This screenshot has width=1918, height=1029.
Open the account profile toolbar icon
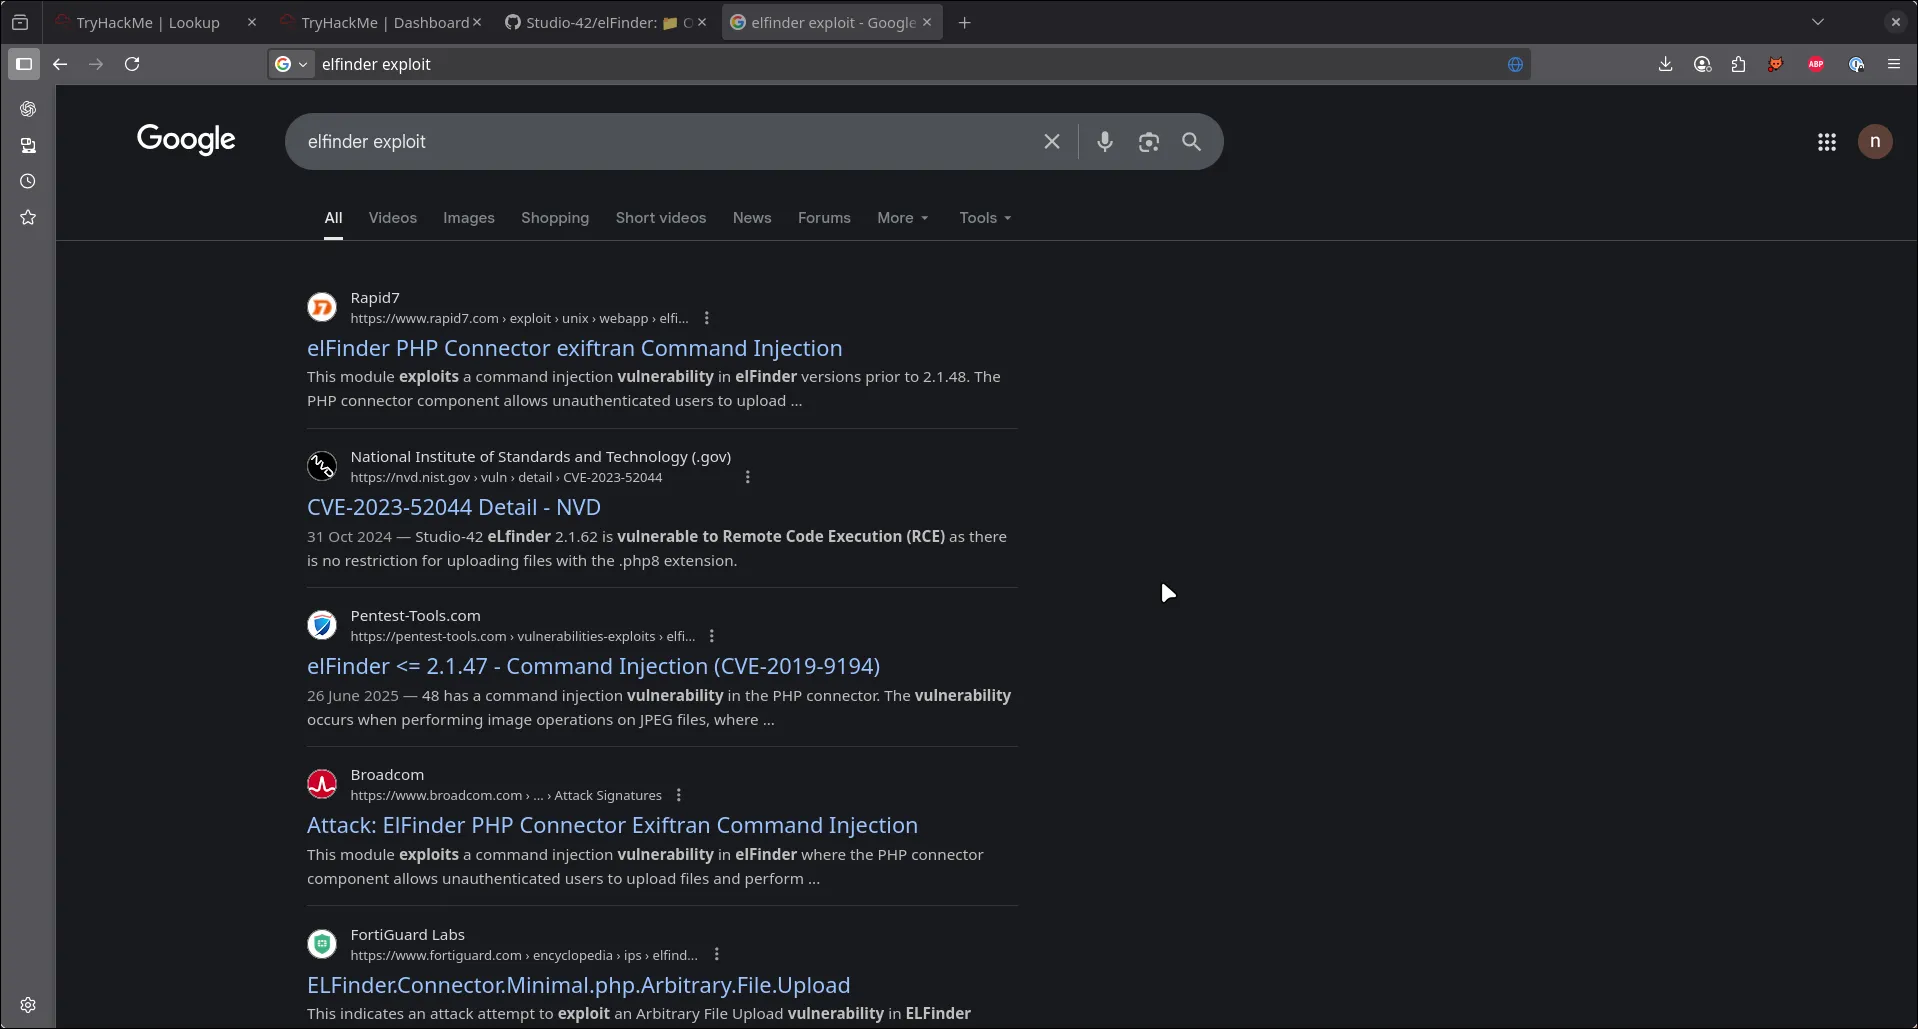1702,64
